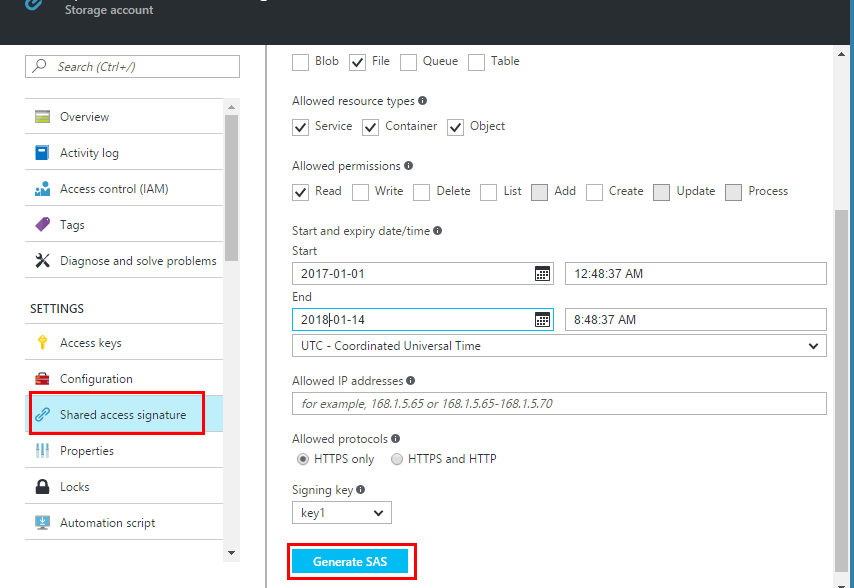Click the Access control (IAM) people icon
This screenshot has height=588, width=854.
(x=42, y=189)
